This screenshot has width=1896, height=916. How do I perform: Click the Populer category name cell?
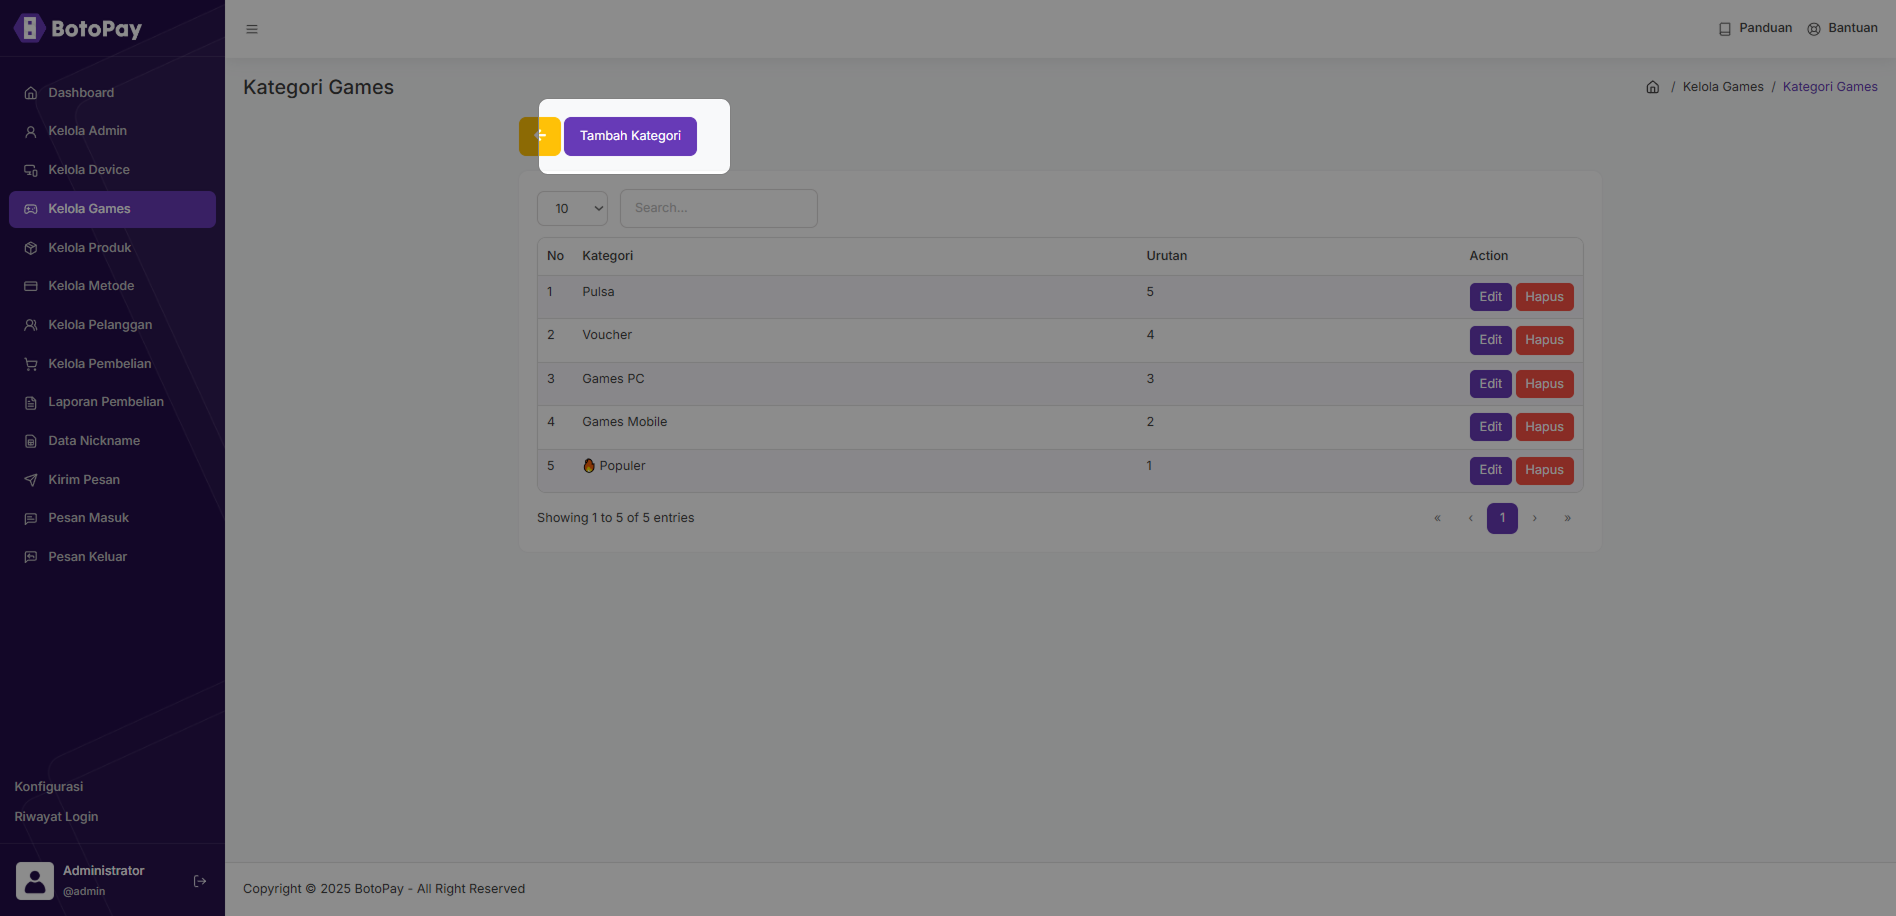614,466
